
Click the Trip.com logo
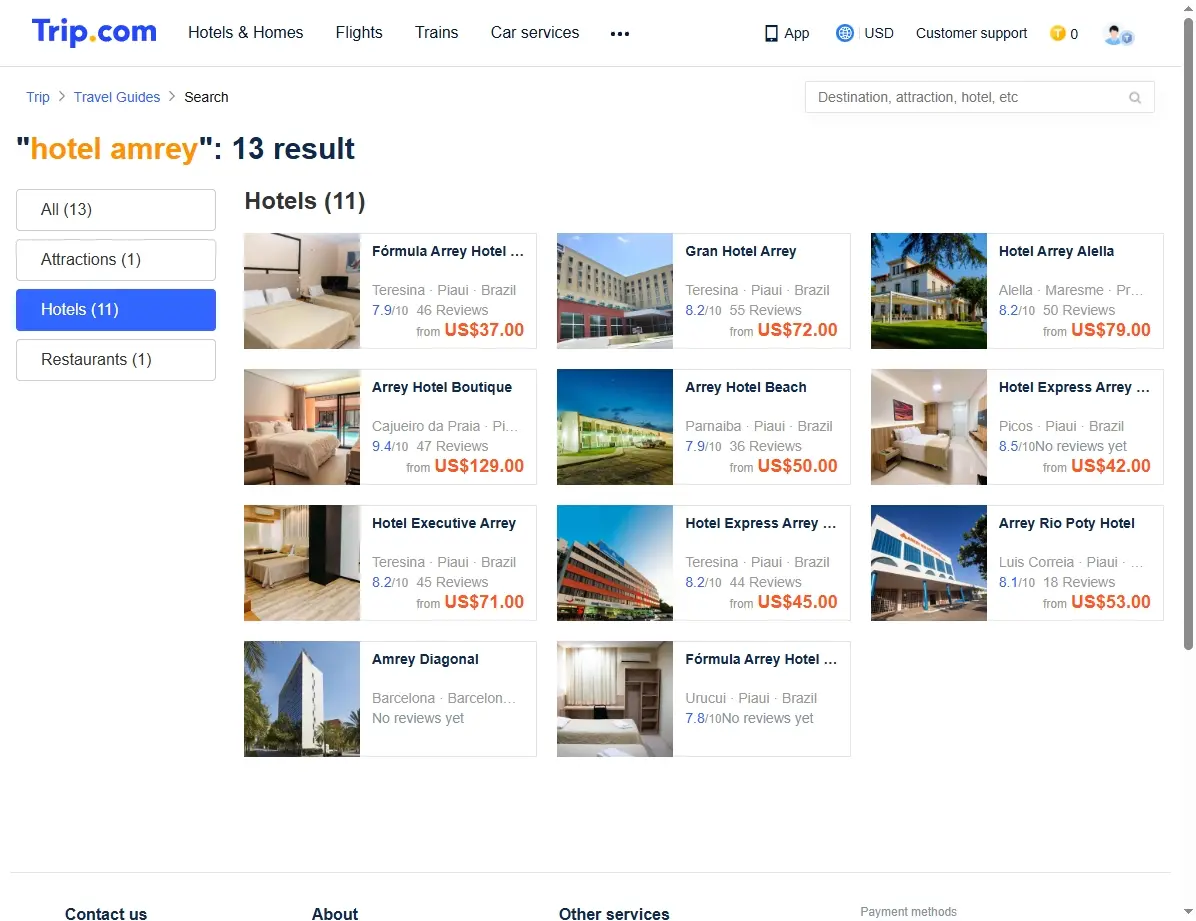[x=94, y=32]
